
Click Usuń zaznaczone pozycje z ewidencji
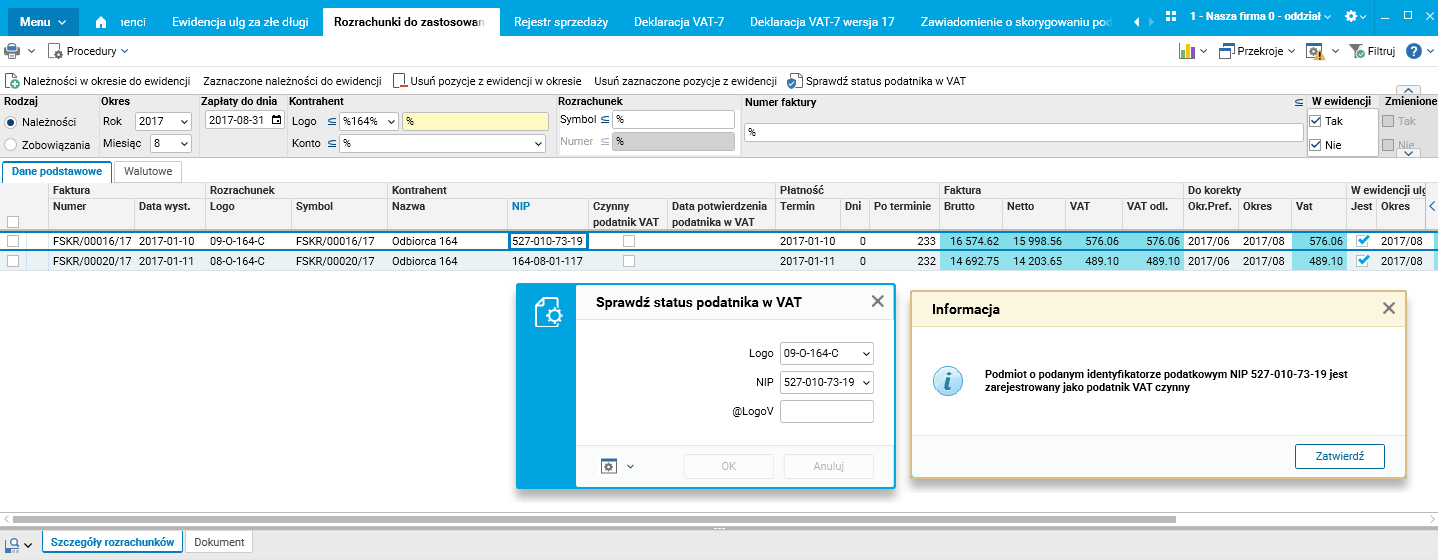pos(685,81)
